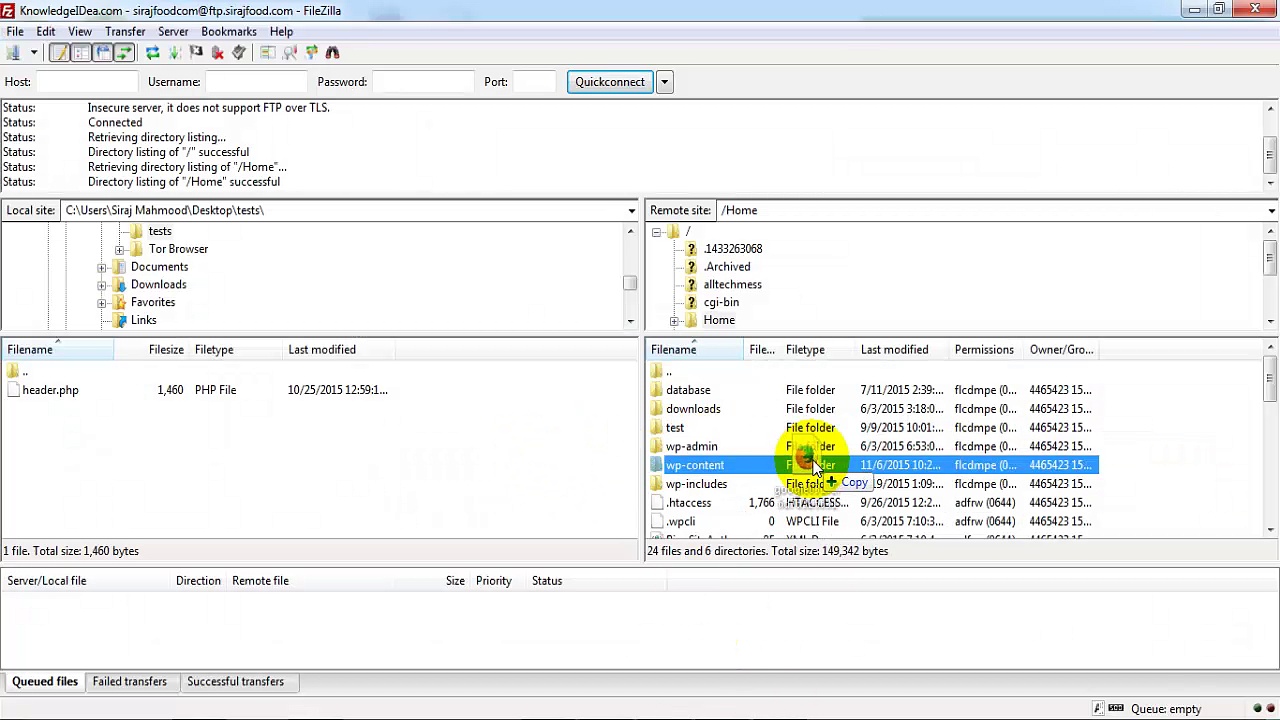Expand the Favorites folder in local tree
The height and width of the screenshot is (720, 1280).
102,302
